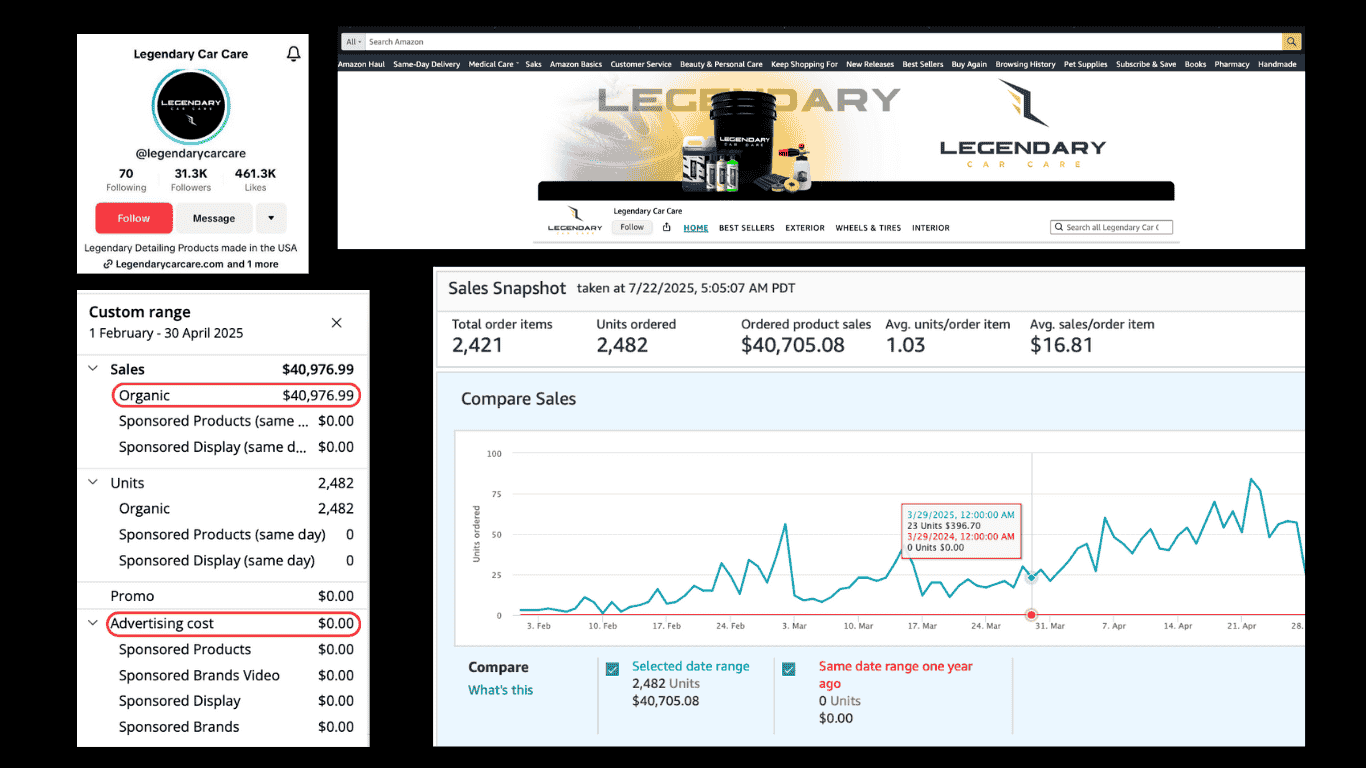Screen dimensions: 1366x768
Task: Go to New Releases
Action: [x=870, y=64]
